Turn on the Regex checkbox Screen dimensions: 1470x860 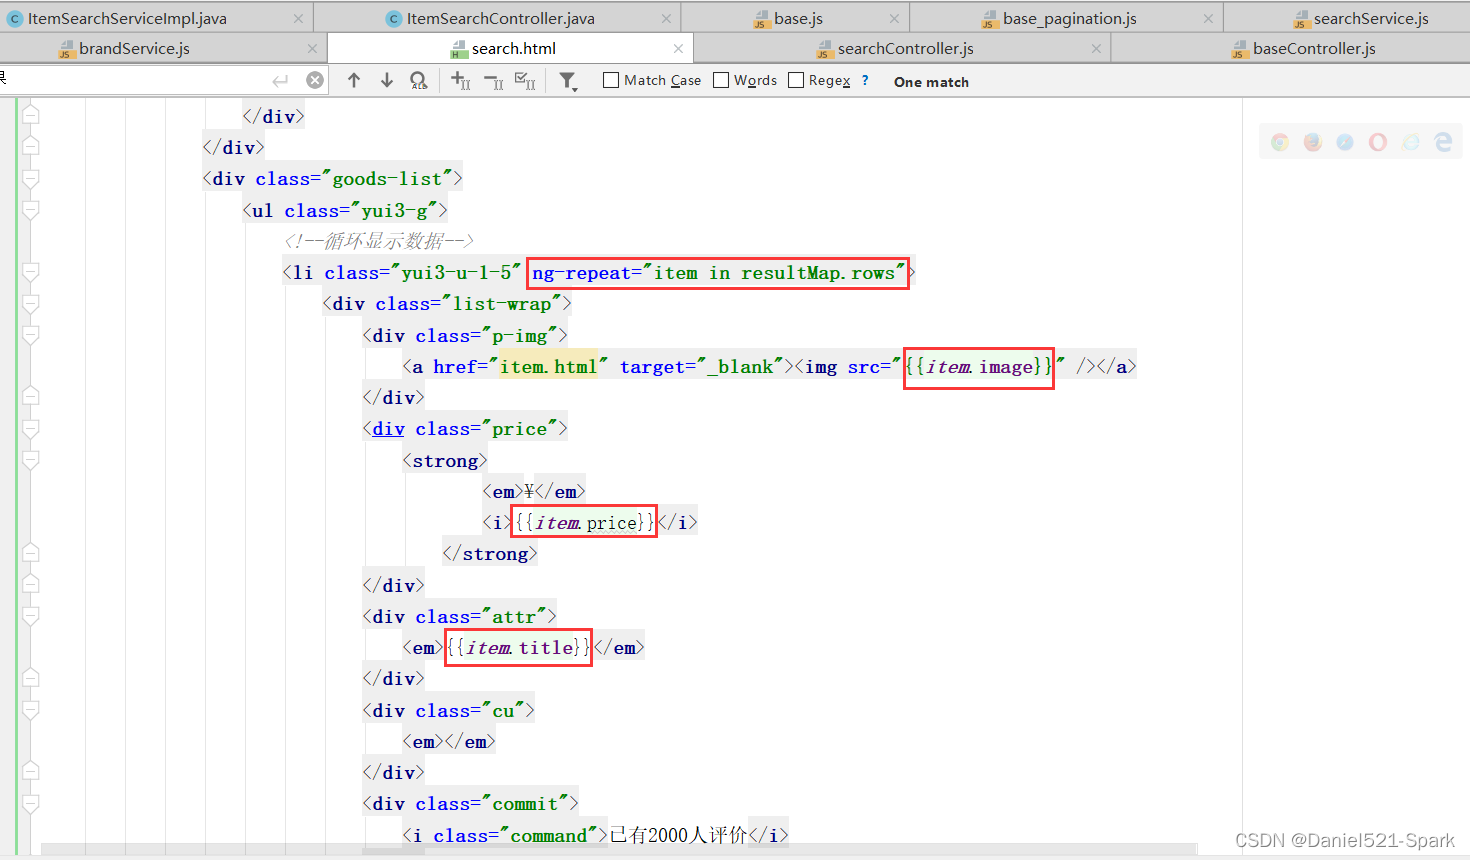[x=796, y=81]
